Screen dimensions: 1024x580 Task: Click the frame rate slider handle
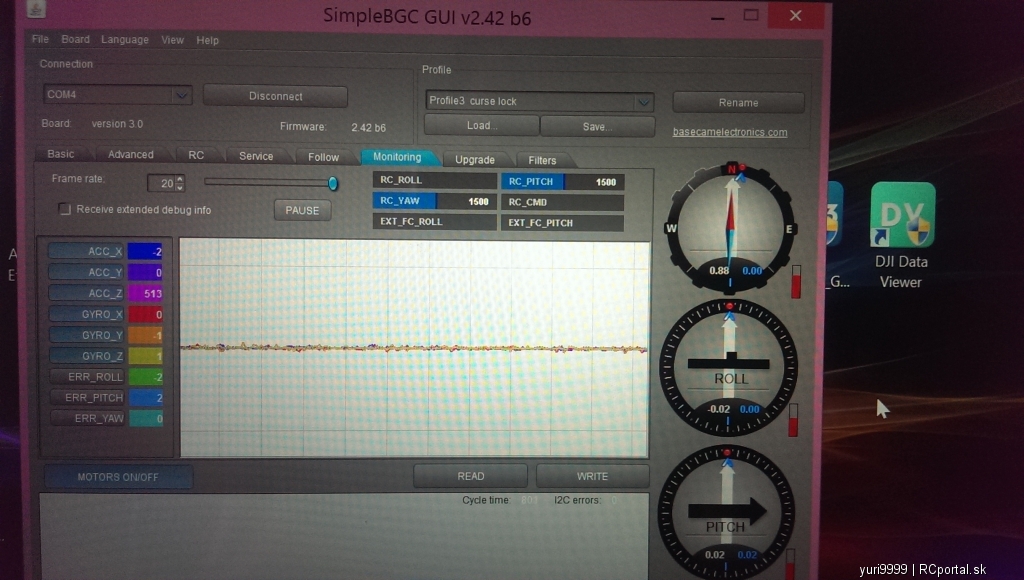pos(333,184)
